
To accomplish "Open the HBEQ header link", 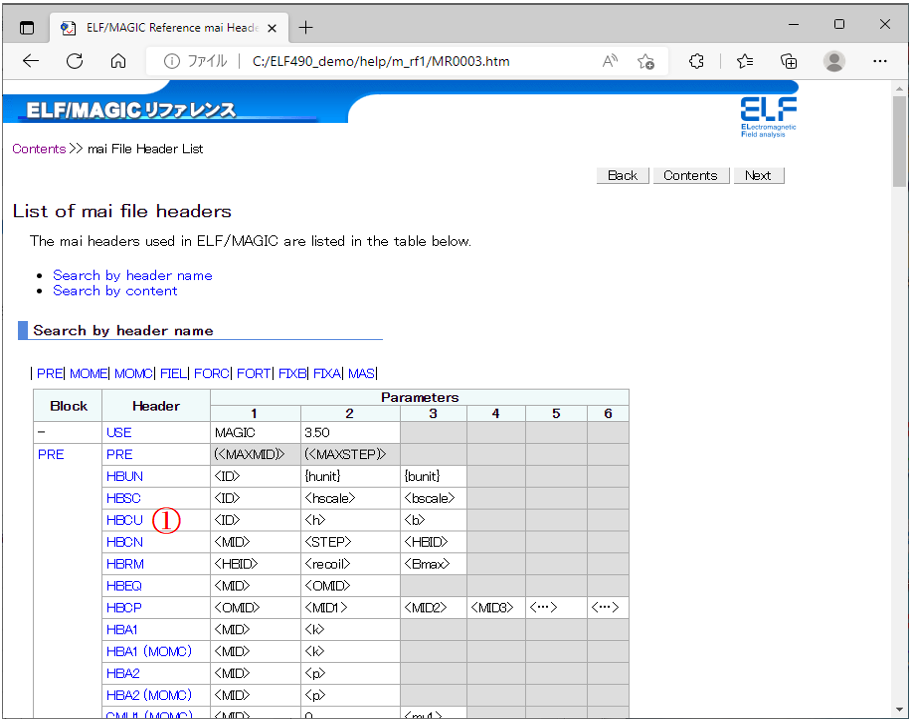I will click(124, 586).
